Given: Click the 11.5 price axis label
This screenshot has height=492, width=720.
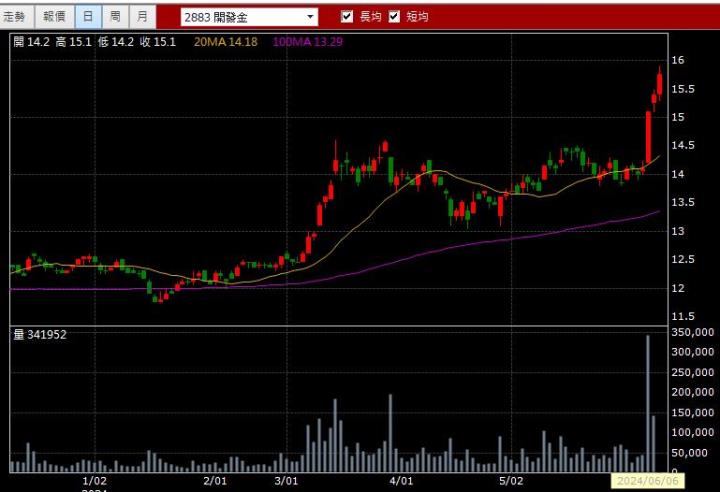Looking at the screenshot, I should click(683, 317).
